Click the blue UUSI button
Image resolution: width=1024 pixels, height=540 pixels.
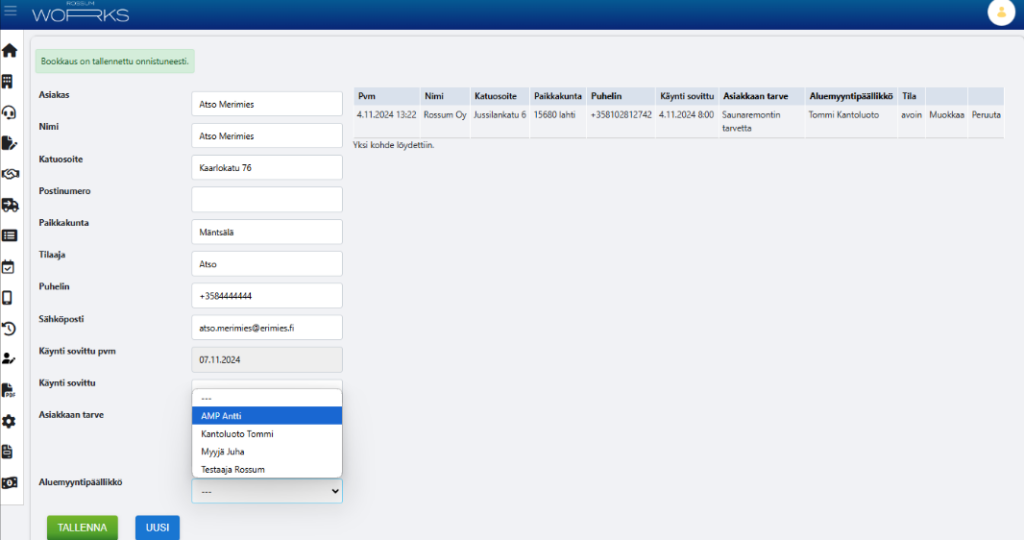[157, 528]
